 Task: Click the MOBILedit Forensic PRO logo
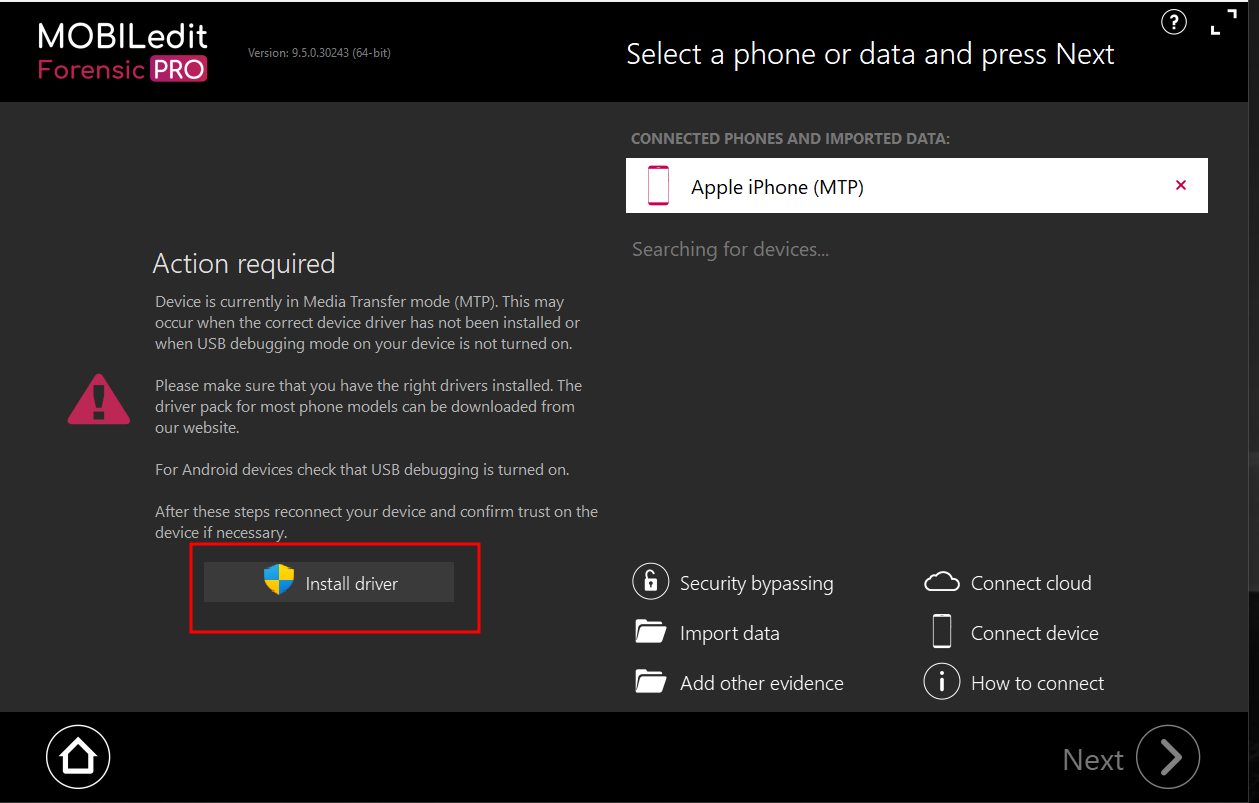(123, 52)
